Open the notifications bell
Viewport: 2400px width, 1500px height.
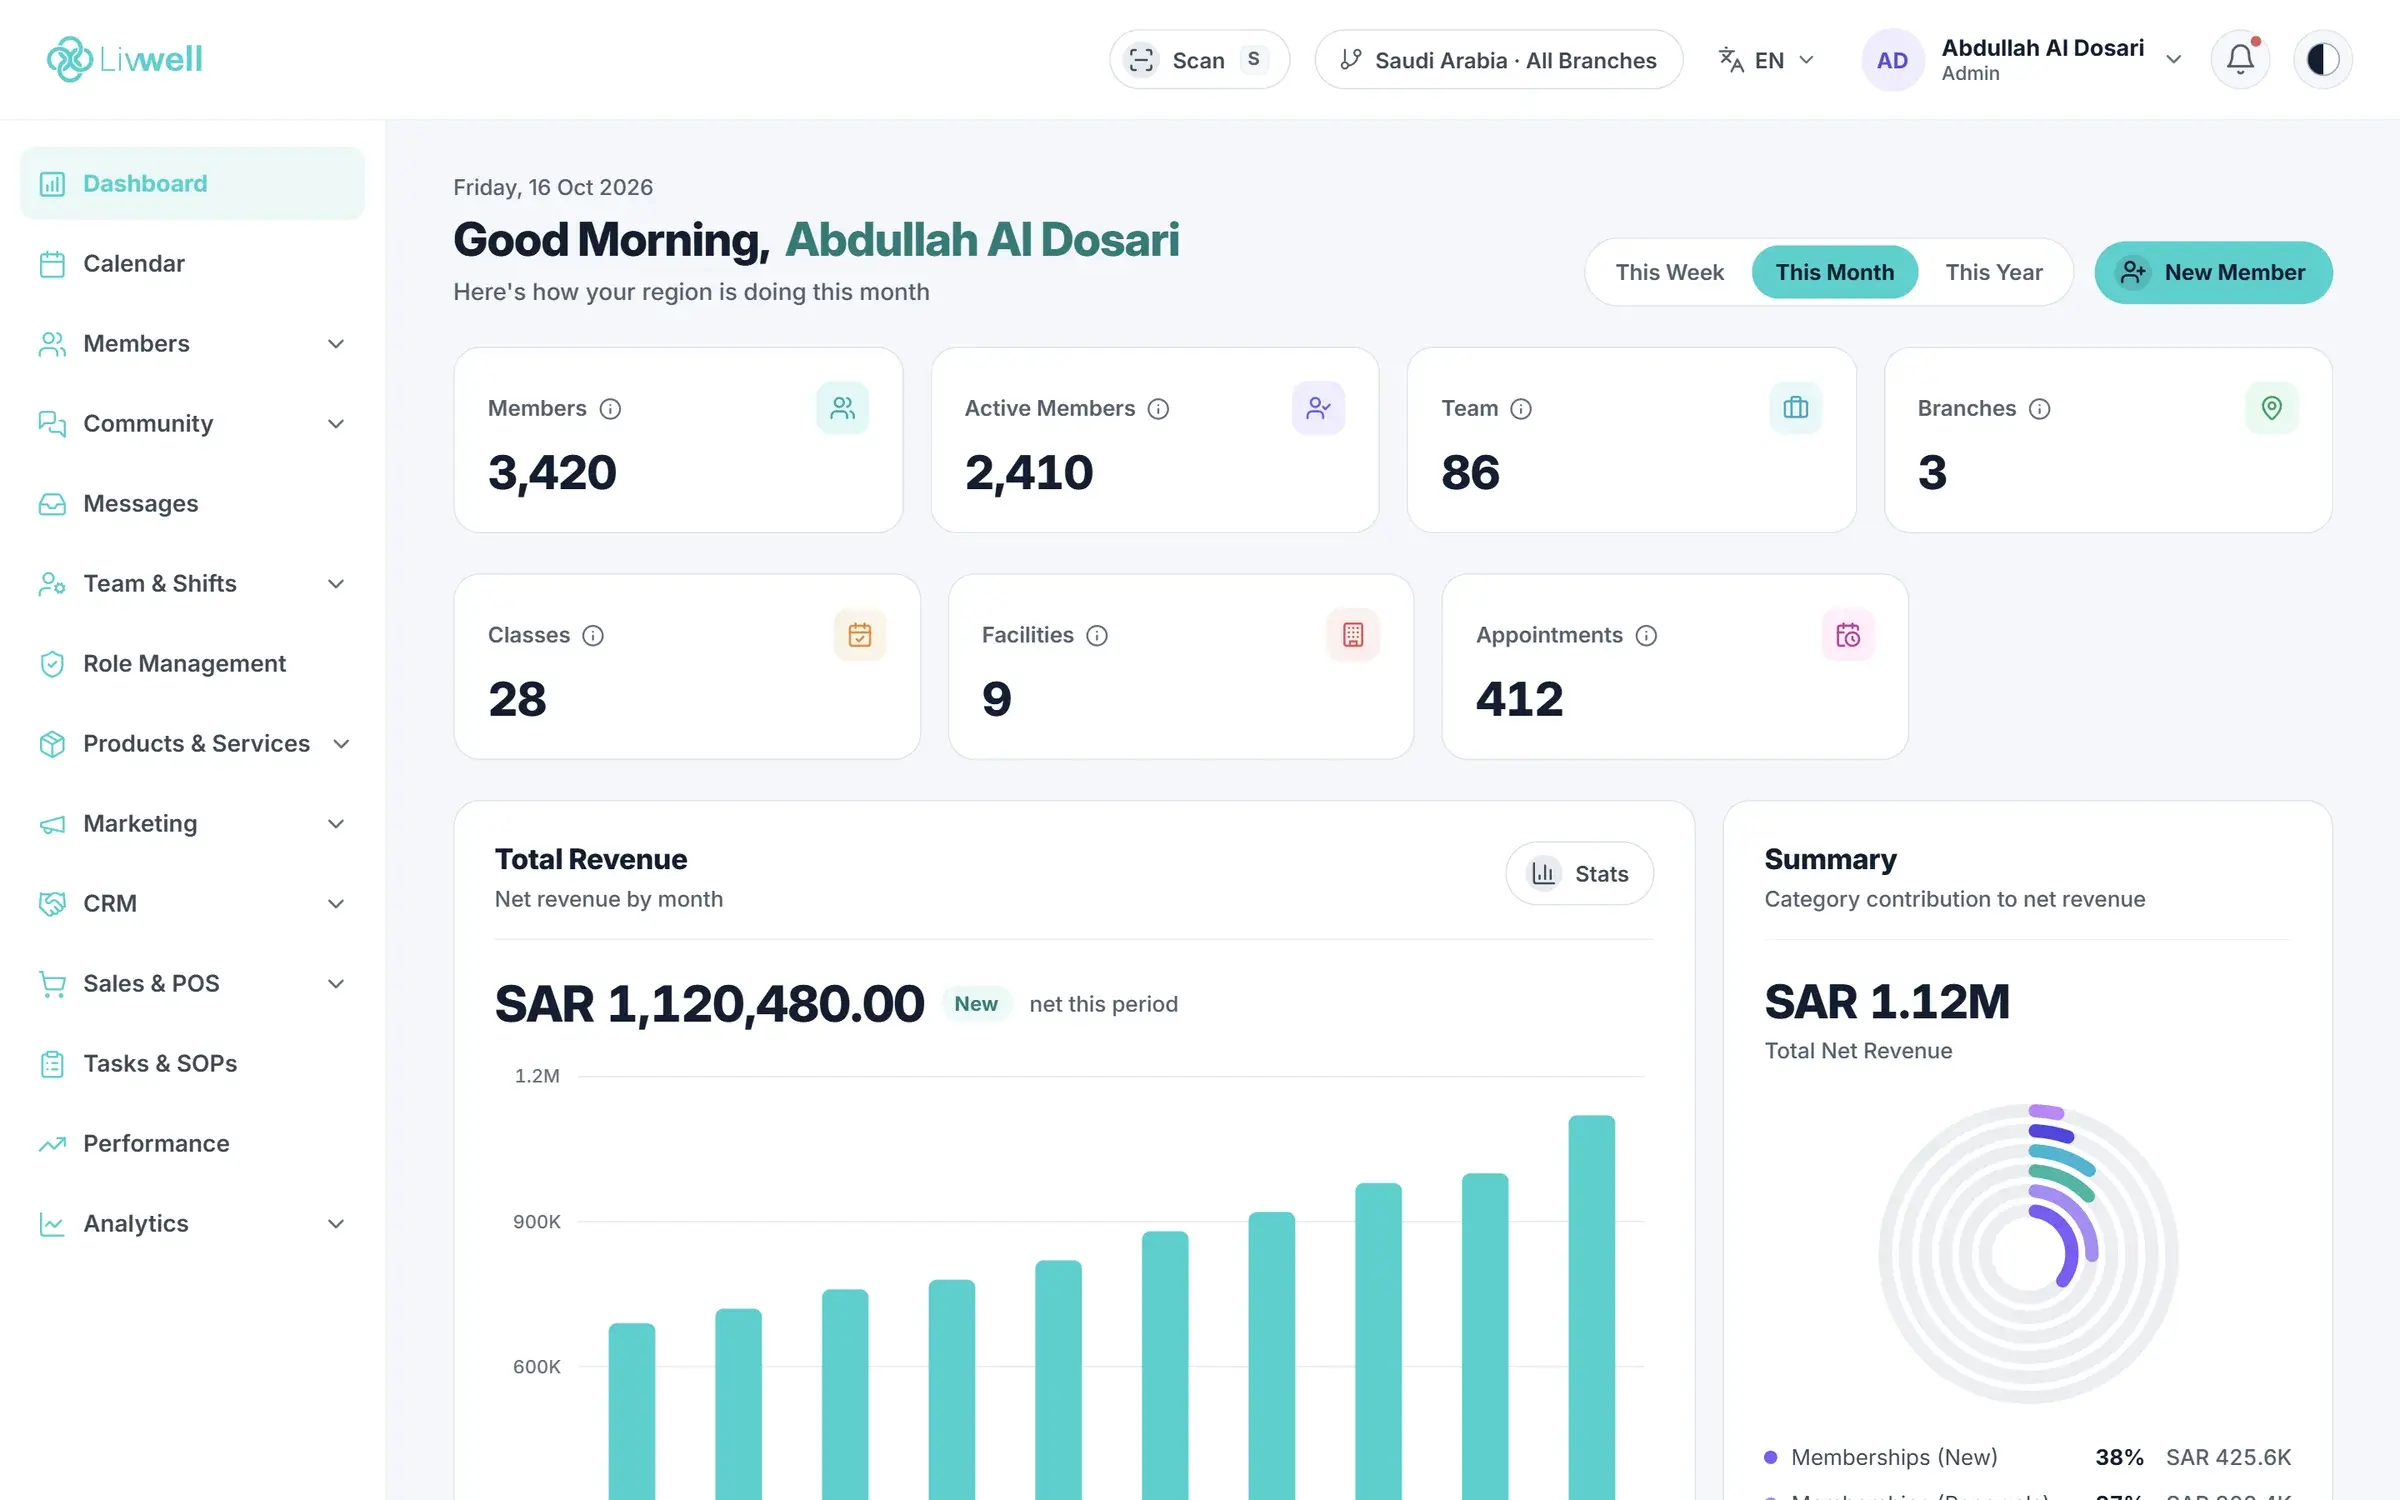pyautogui.click(x=2240, y=60)
